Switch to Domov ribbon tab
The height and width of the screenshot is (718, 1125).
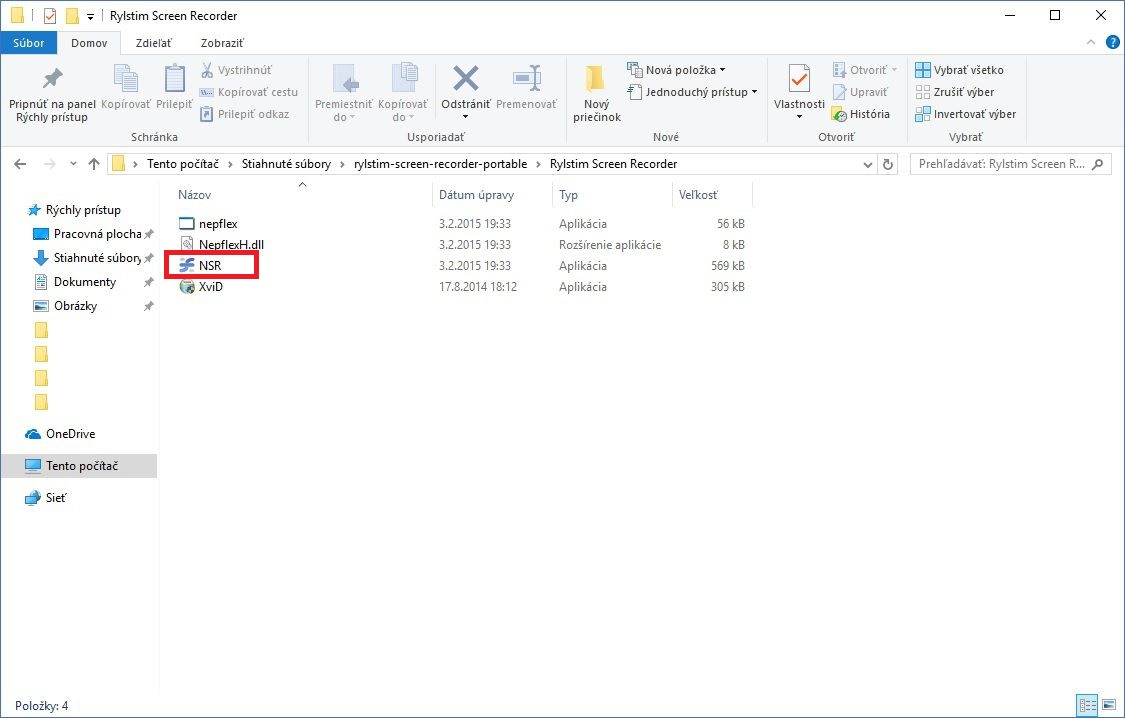(x=89, y=43)
